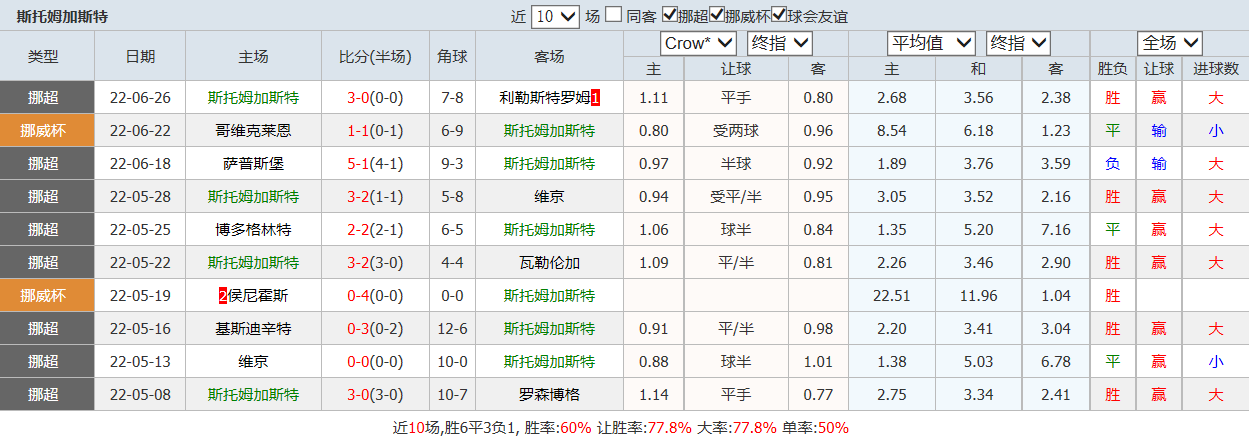Open score 2-2(2-1) match detail
1249x439 pixels.
[375, 230]
